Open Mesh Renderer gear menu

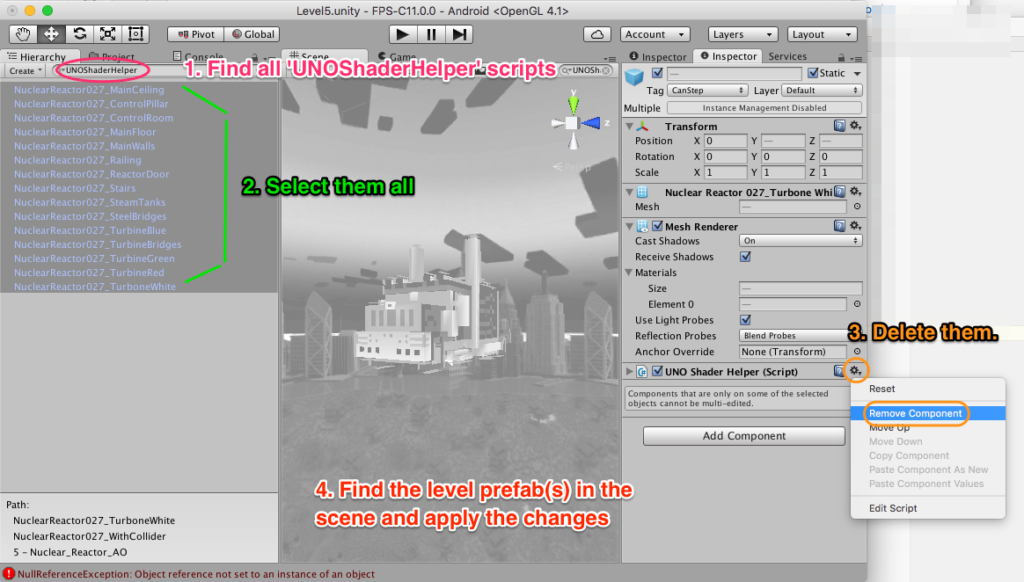(x=855, y=225)
